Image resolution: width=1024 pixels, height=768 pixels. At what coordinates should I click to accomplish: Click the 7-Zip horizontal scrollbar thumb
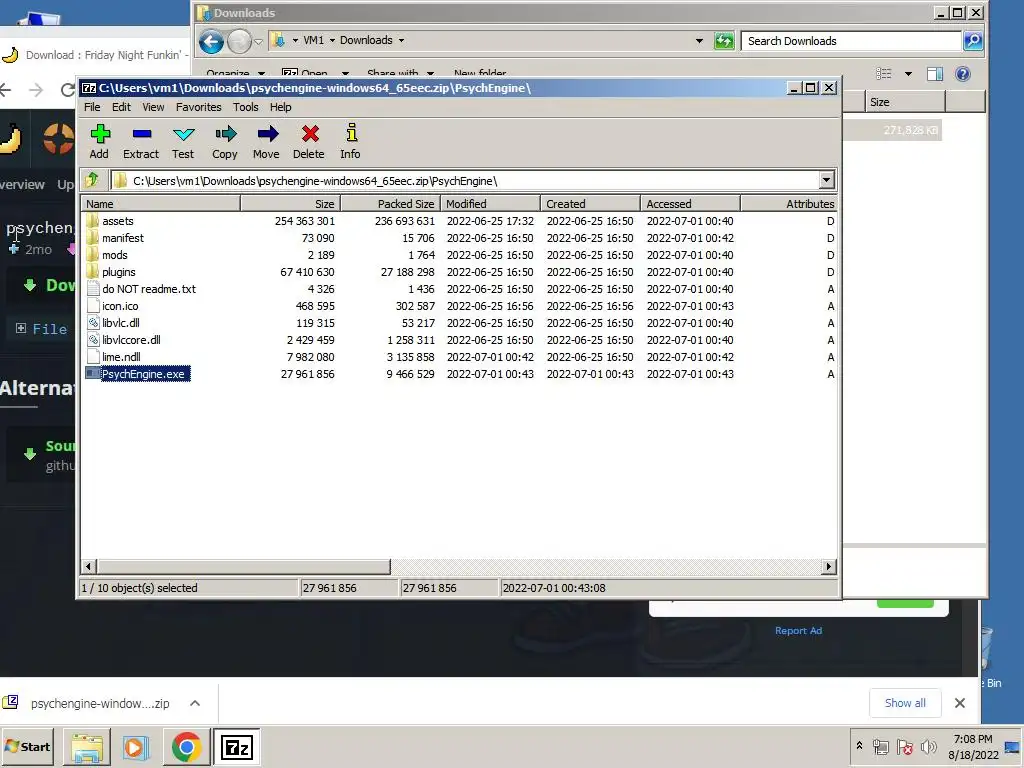coord(243,566)
